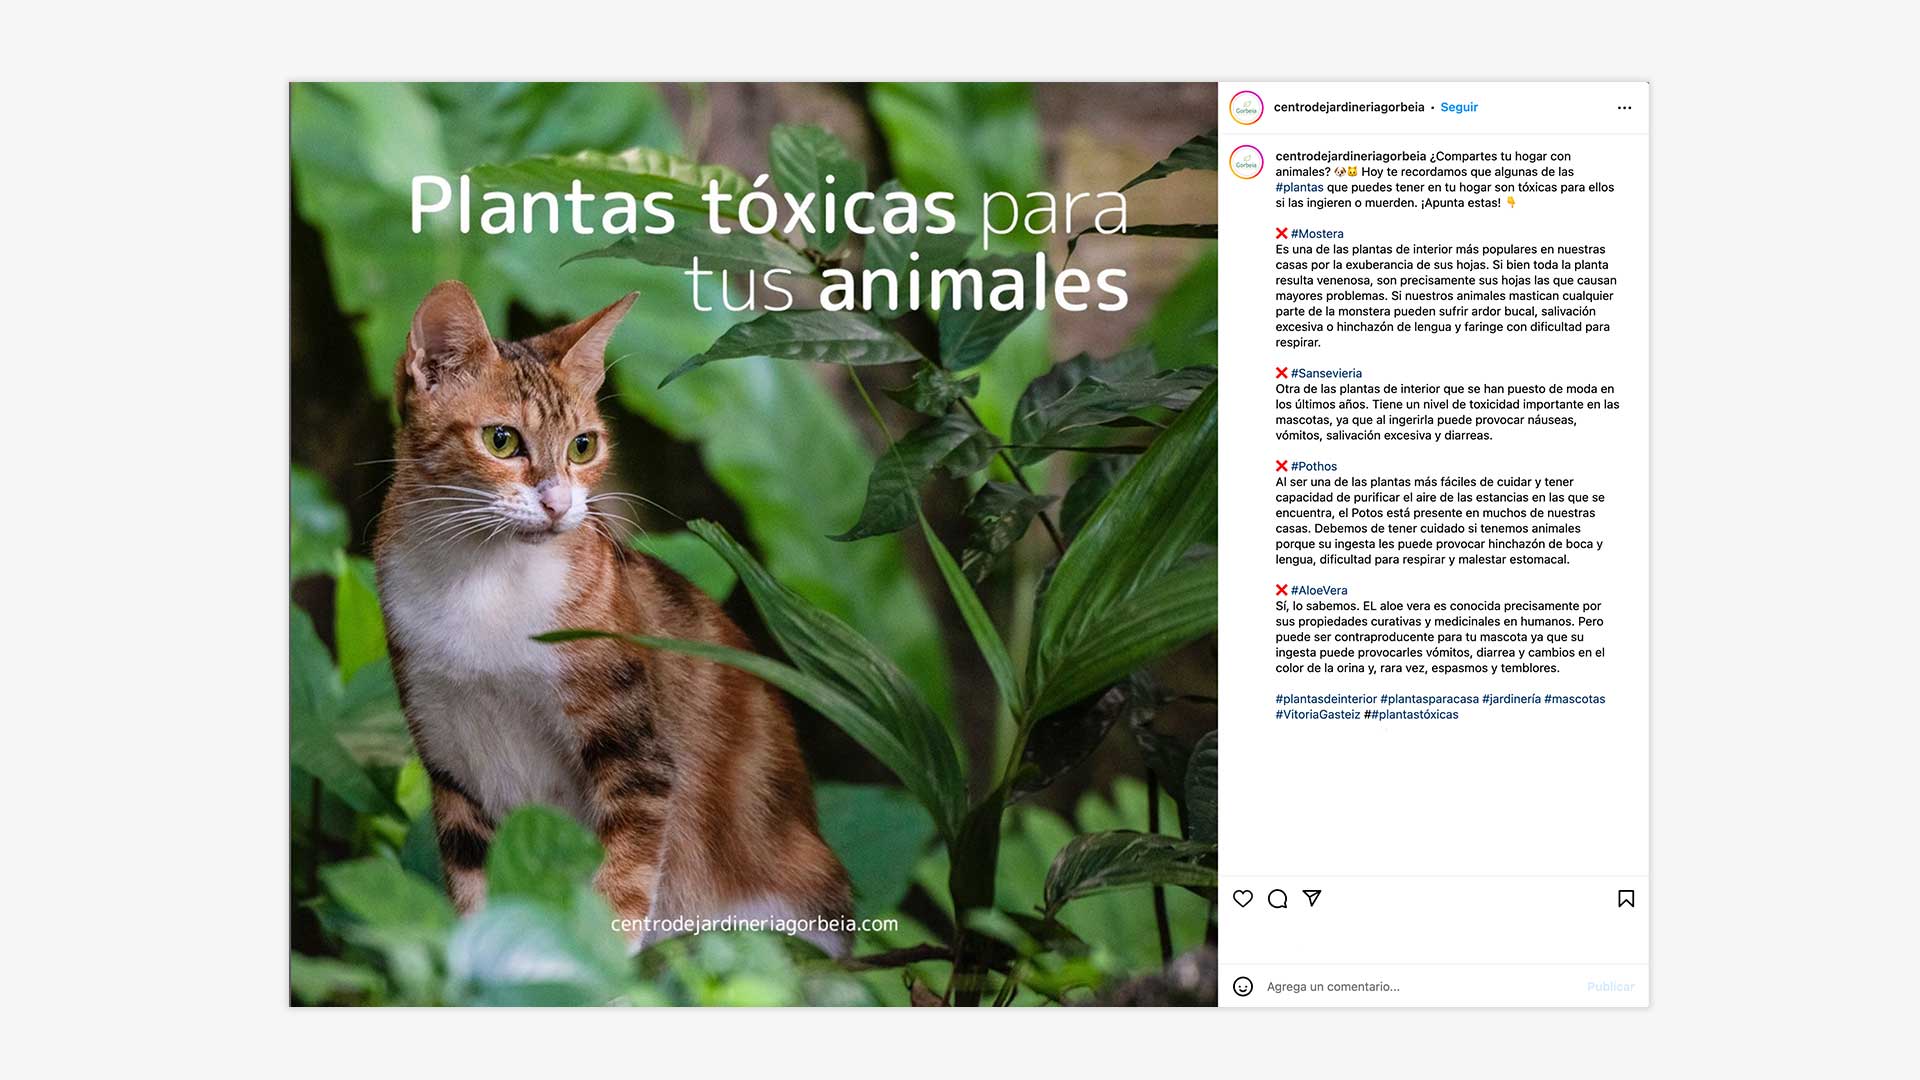The image size is (1920, 1080).
Task: Open the #AloeVera hashtag
Action: [x=1318, y=591]
